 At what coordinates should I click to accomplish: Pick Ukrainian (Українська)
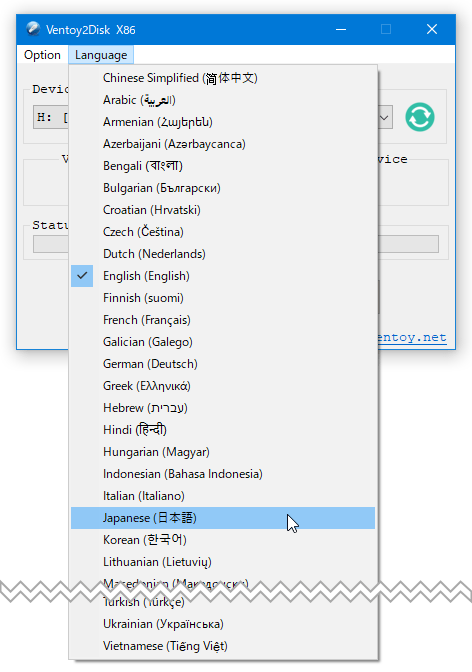coord(223,624)
